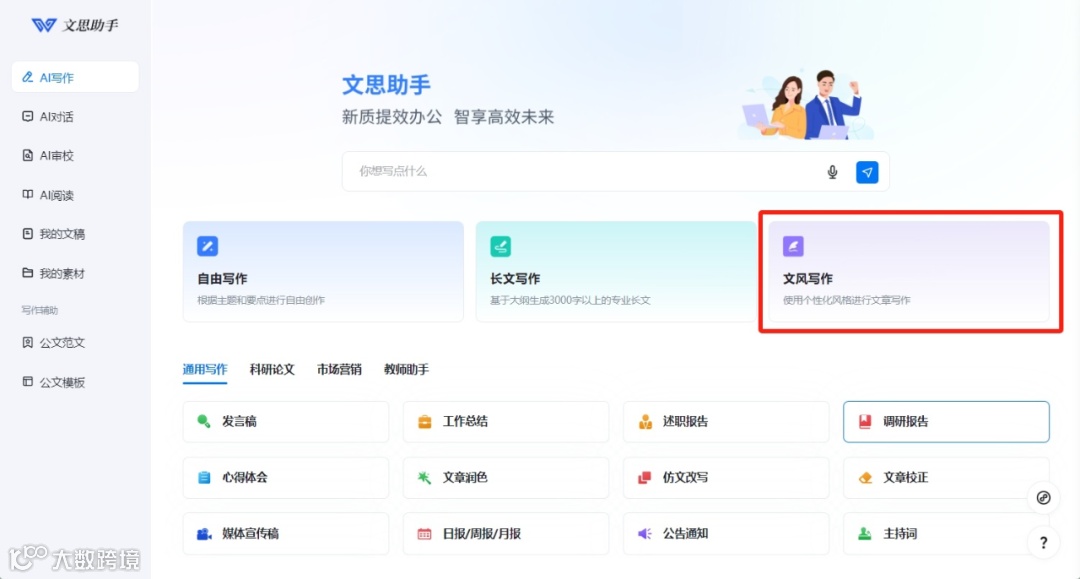Click the 调研报告 red book icon
Screen dimensions: 1080x579
[865, 421]
